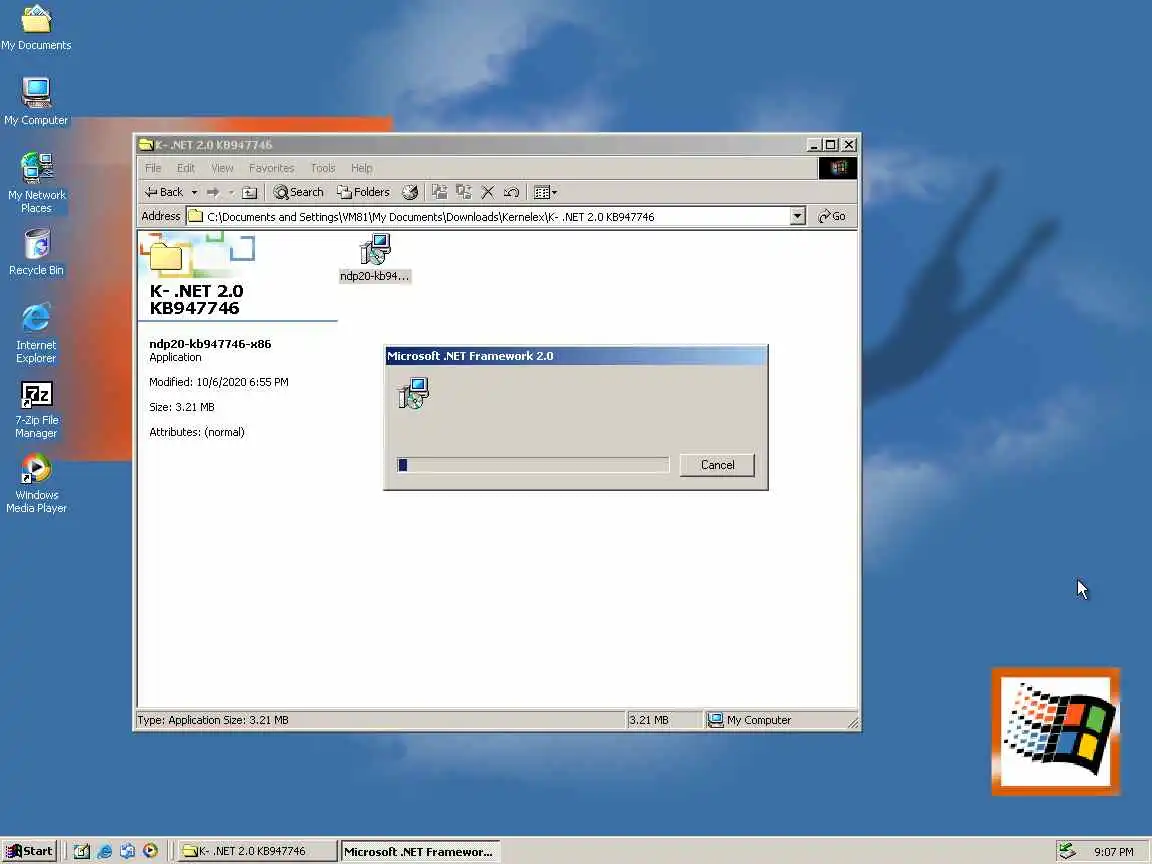The height and width of the screenshot is (864, 1152).
Task: Toggle the Folders pane
Action: click(363, 192)
